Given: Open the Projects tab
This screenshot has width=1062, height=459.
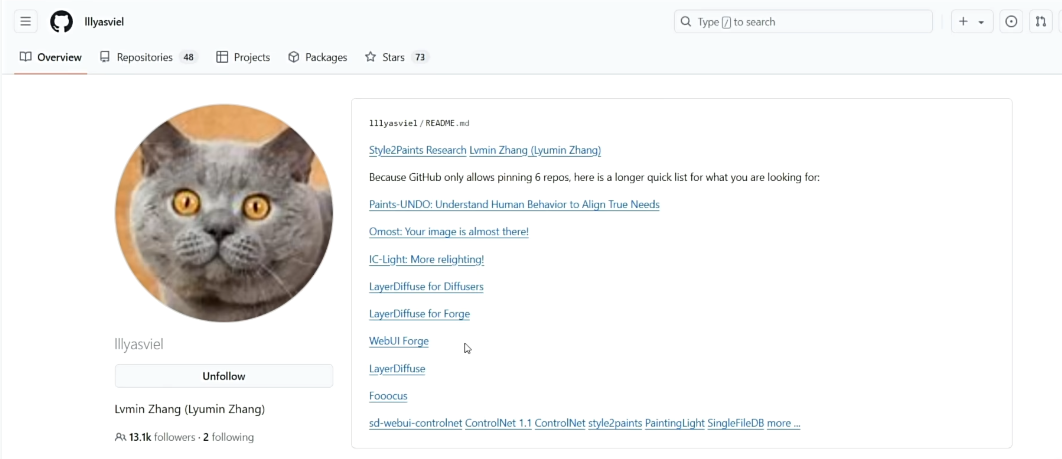Looking at the screenshot, I should (x=243, y=57).
